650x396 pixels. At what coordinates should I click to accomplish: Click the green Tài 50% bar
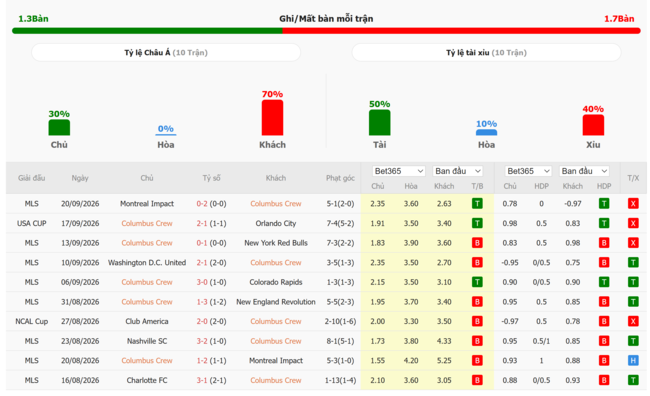380,123
